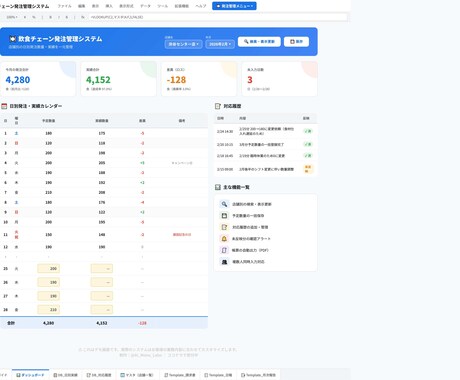Image resolution: width=460 pixels, height=380 pixels.
Task: Click the planned quantity field showing 200 on day 25
Action: click(49, 269)
